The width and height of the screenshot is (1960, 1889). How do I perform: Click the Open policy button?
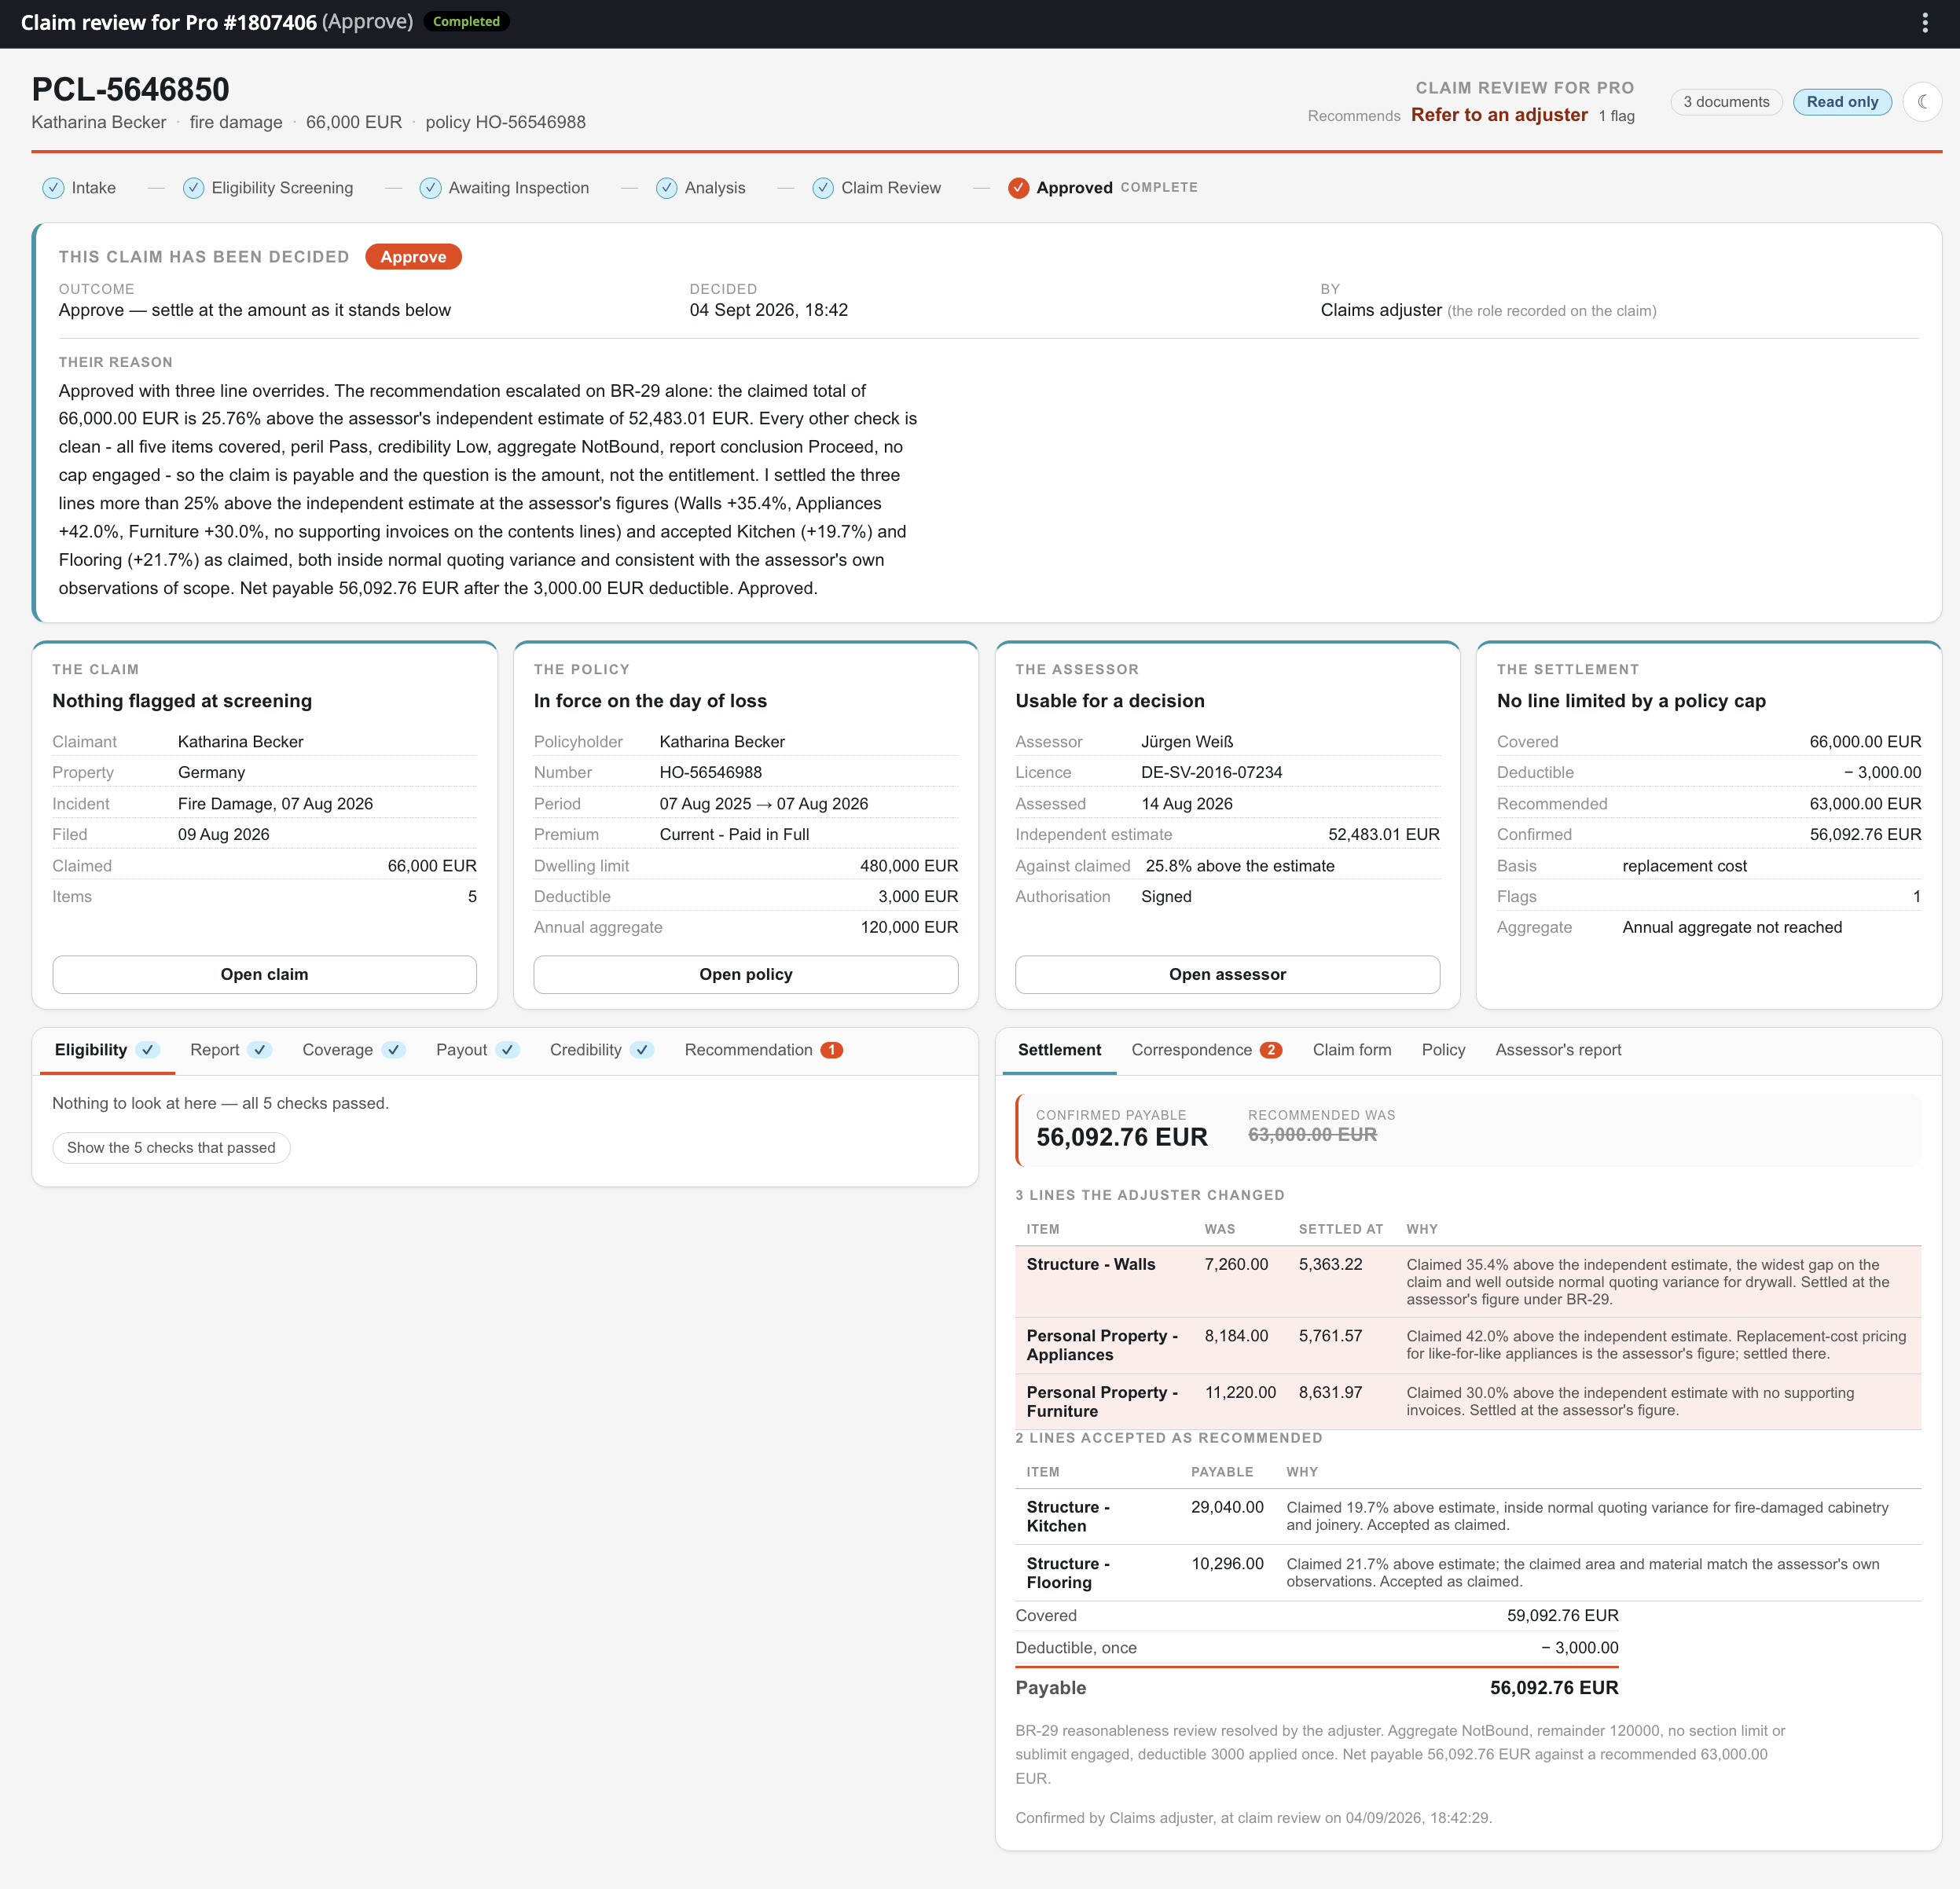746,974
